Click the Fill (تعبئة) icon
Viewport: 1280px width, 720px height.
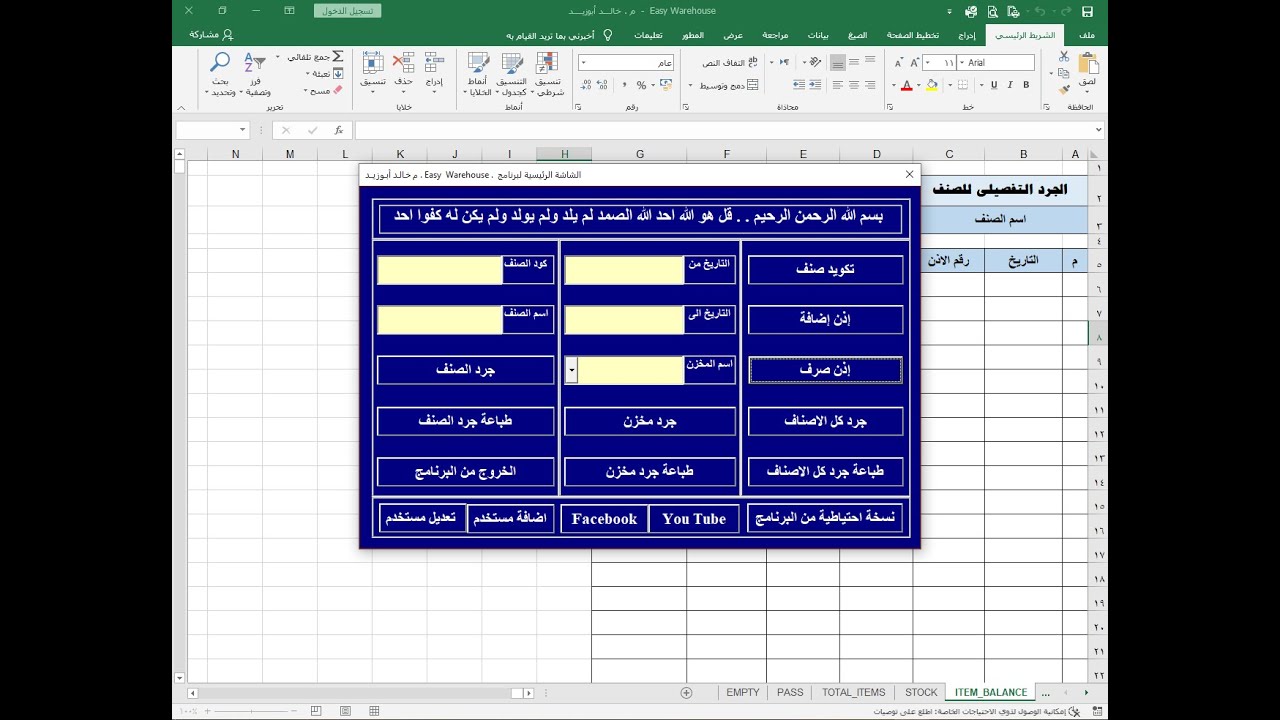click(x=338, y=73)
